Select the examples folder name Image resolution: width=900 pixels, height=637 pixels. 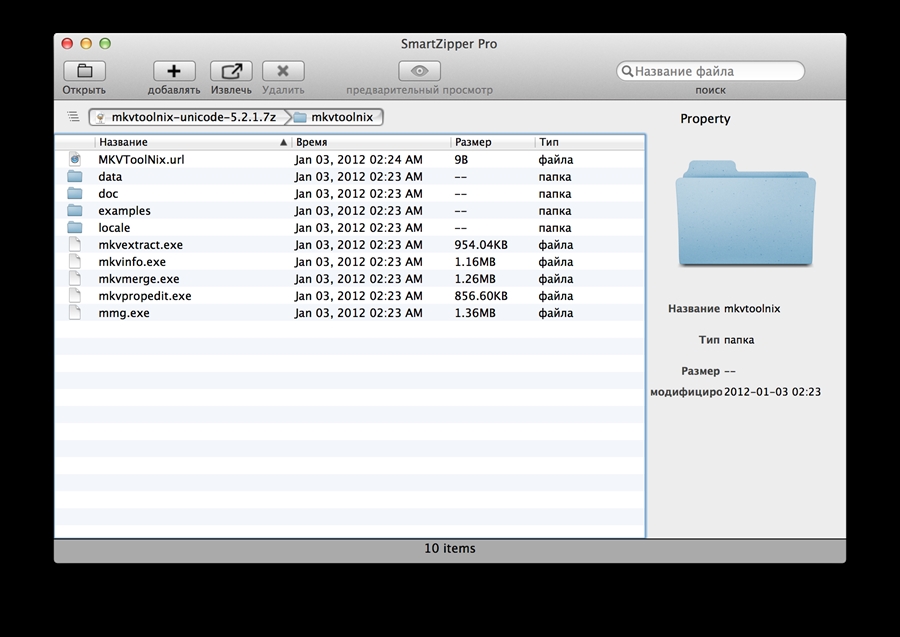pos(125,211)
